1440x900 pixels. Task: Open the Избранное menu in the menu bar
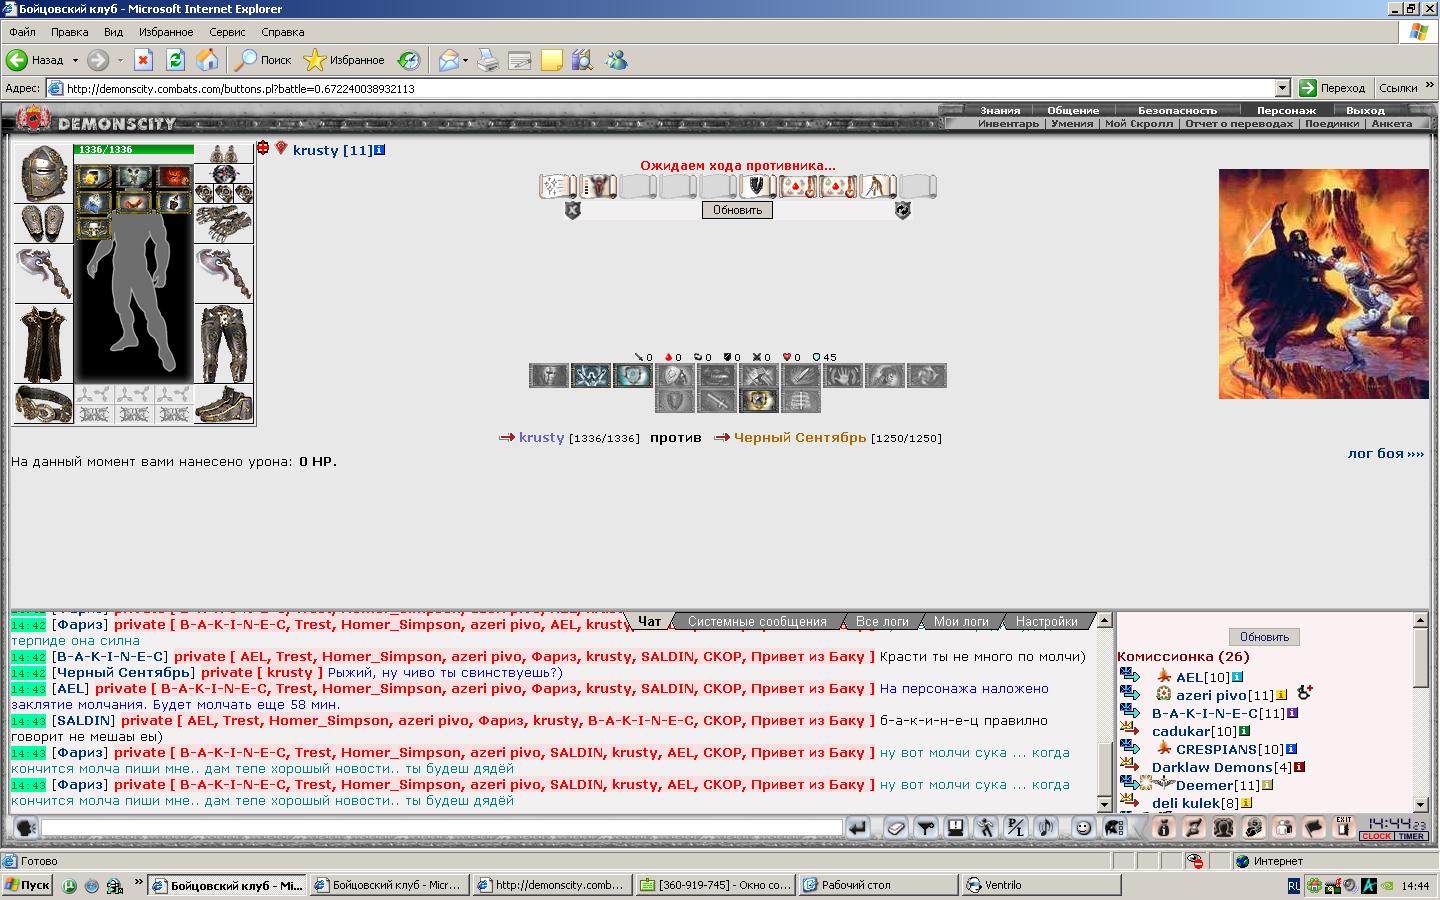click(x=166, y=32)
